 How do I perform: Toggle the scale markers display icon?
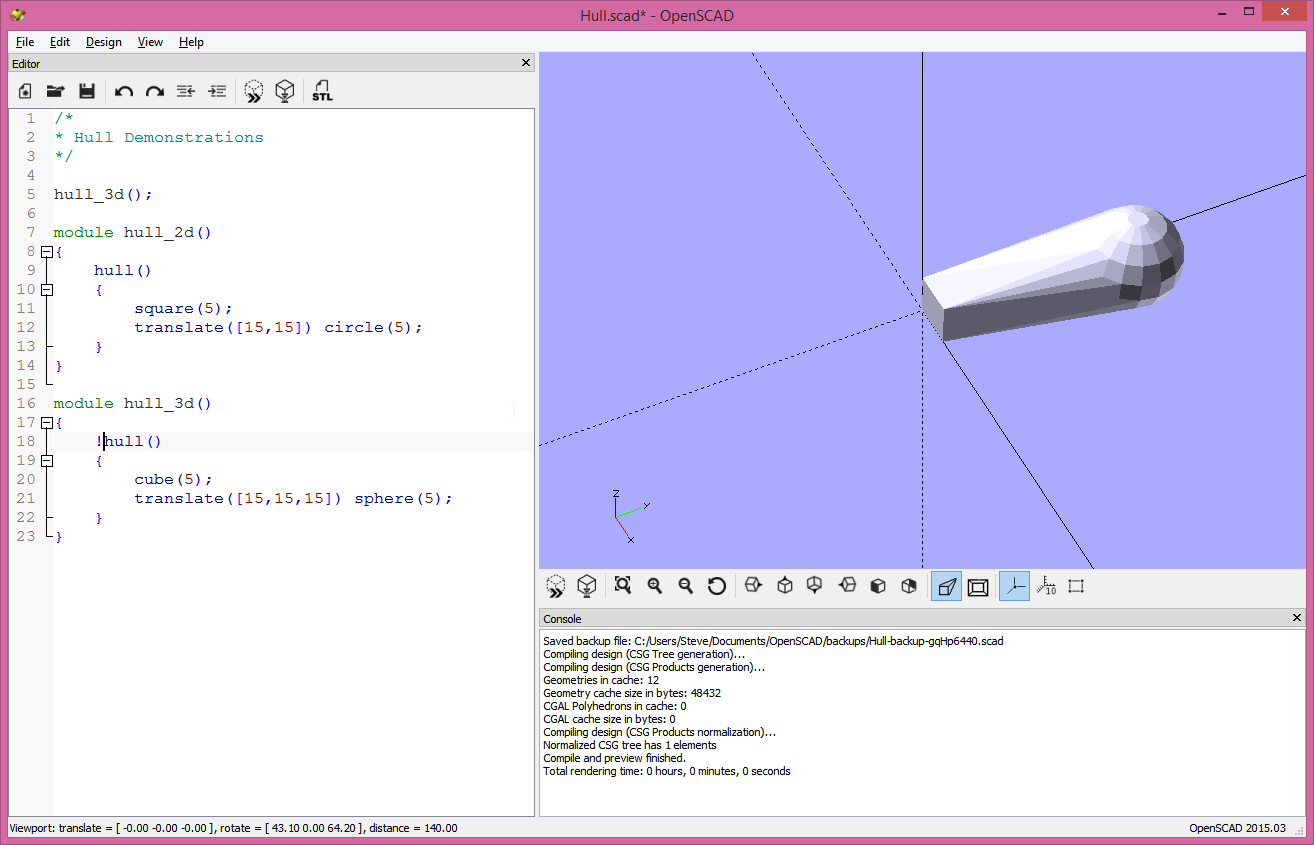coord(1046,586)
